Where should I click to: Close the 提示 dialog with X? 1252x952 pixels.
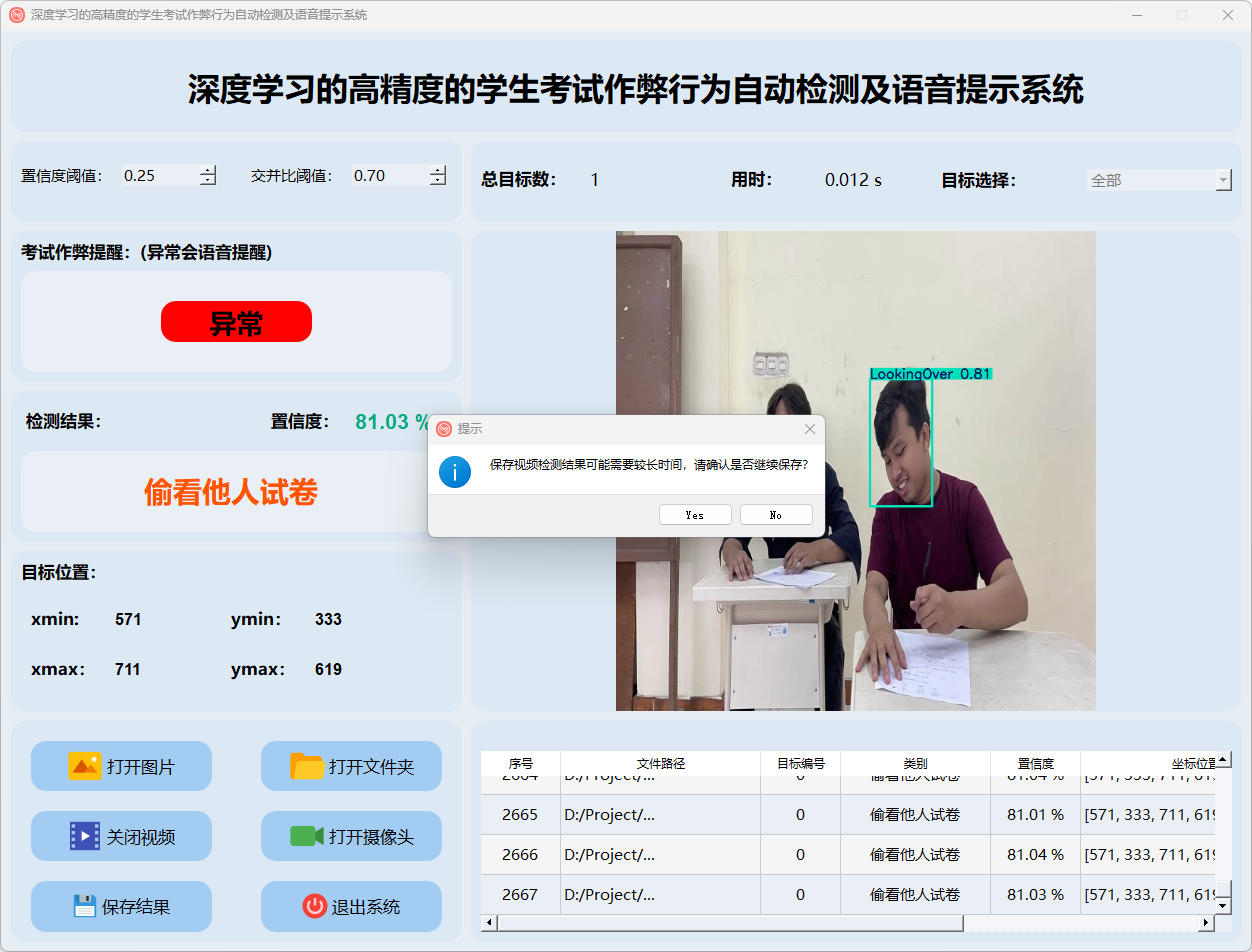tap(810, 429)
